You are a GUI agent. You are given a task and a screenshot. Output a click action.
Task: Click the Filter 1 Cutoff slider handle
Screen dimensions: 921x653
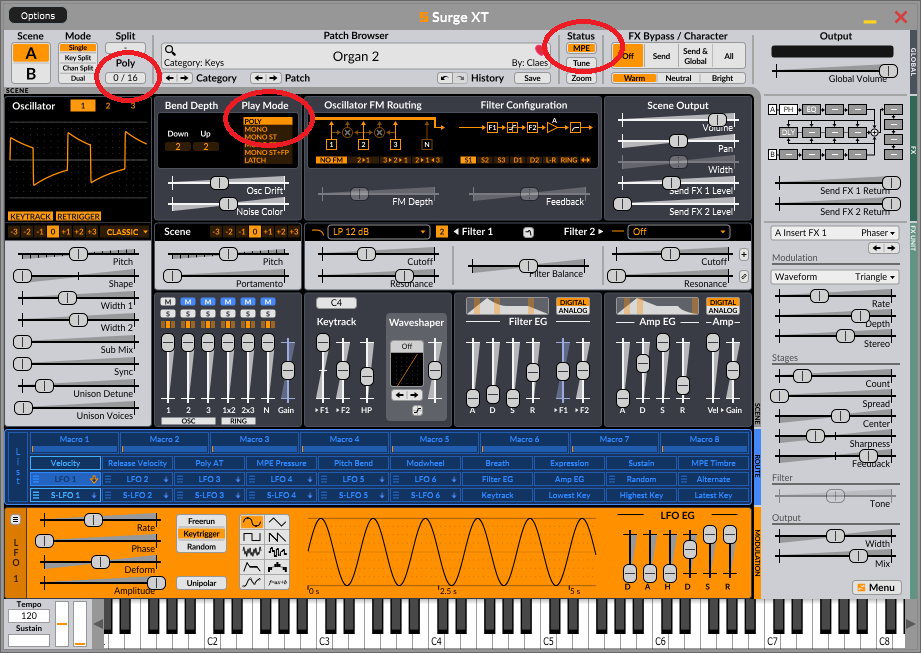[367, 254]
